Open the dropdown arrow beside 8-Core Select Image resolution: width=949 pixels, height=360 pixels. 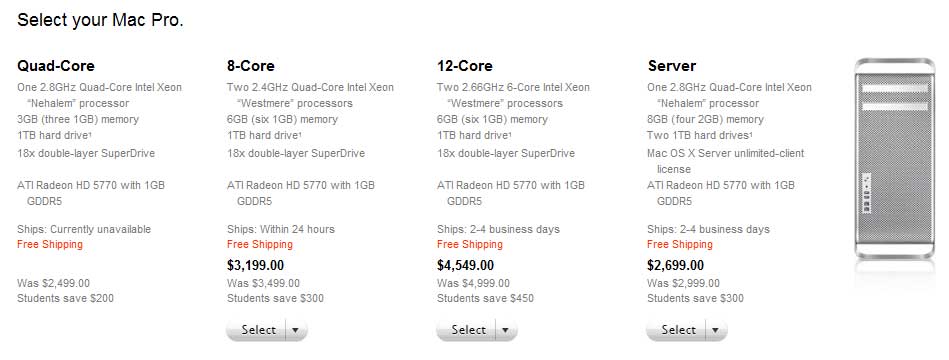click(x=296, y=330)
